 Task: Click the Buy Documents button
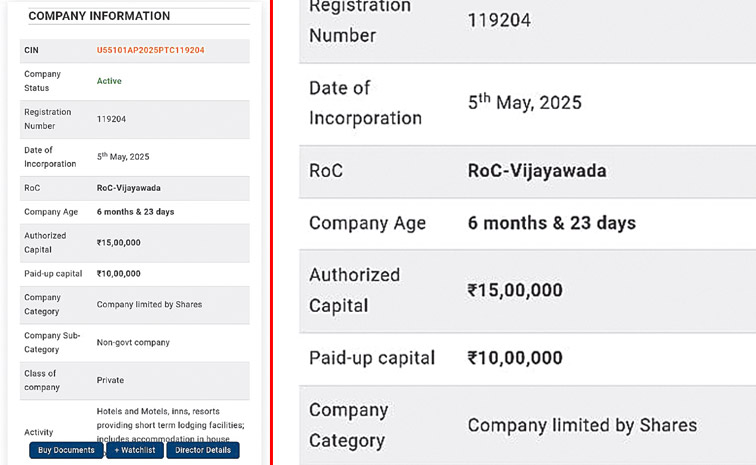coord(66,450)
